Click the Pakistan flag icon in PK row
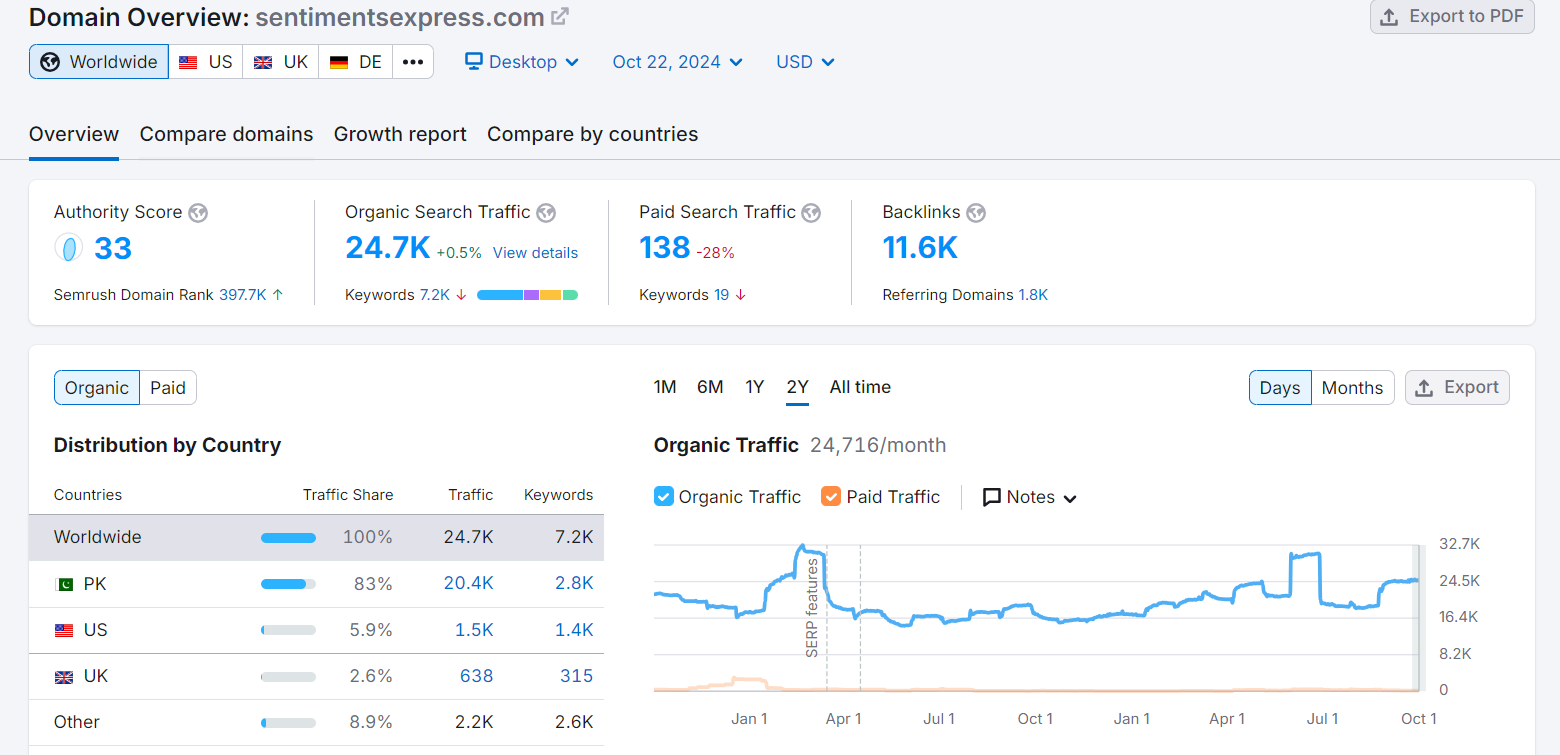Image resolution: width=1560 pixels, height=755 pixels. click(x=64, y=584)
